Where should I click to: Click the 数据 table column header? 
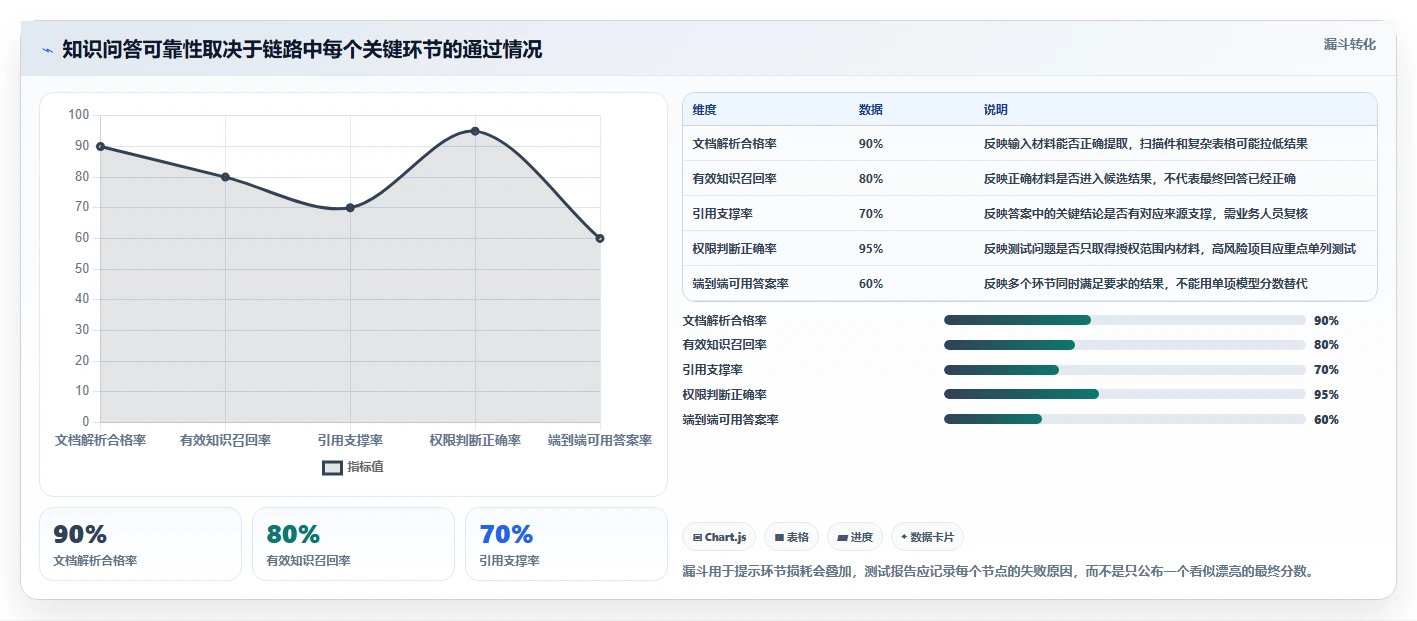coord(871,110)
